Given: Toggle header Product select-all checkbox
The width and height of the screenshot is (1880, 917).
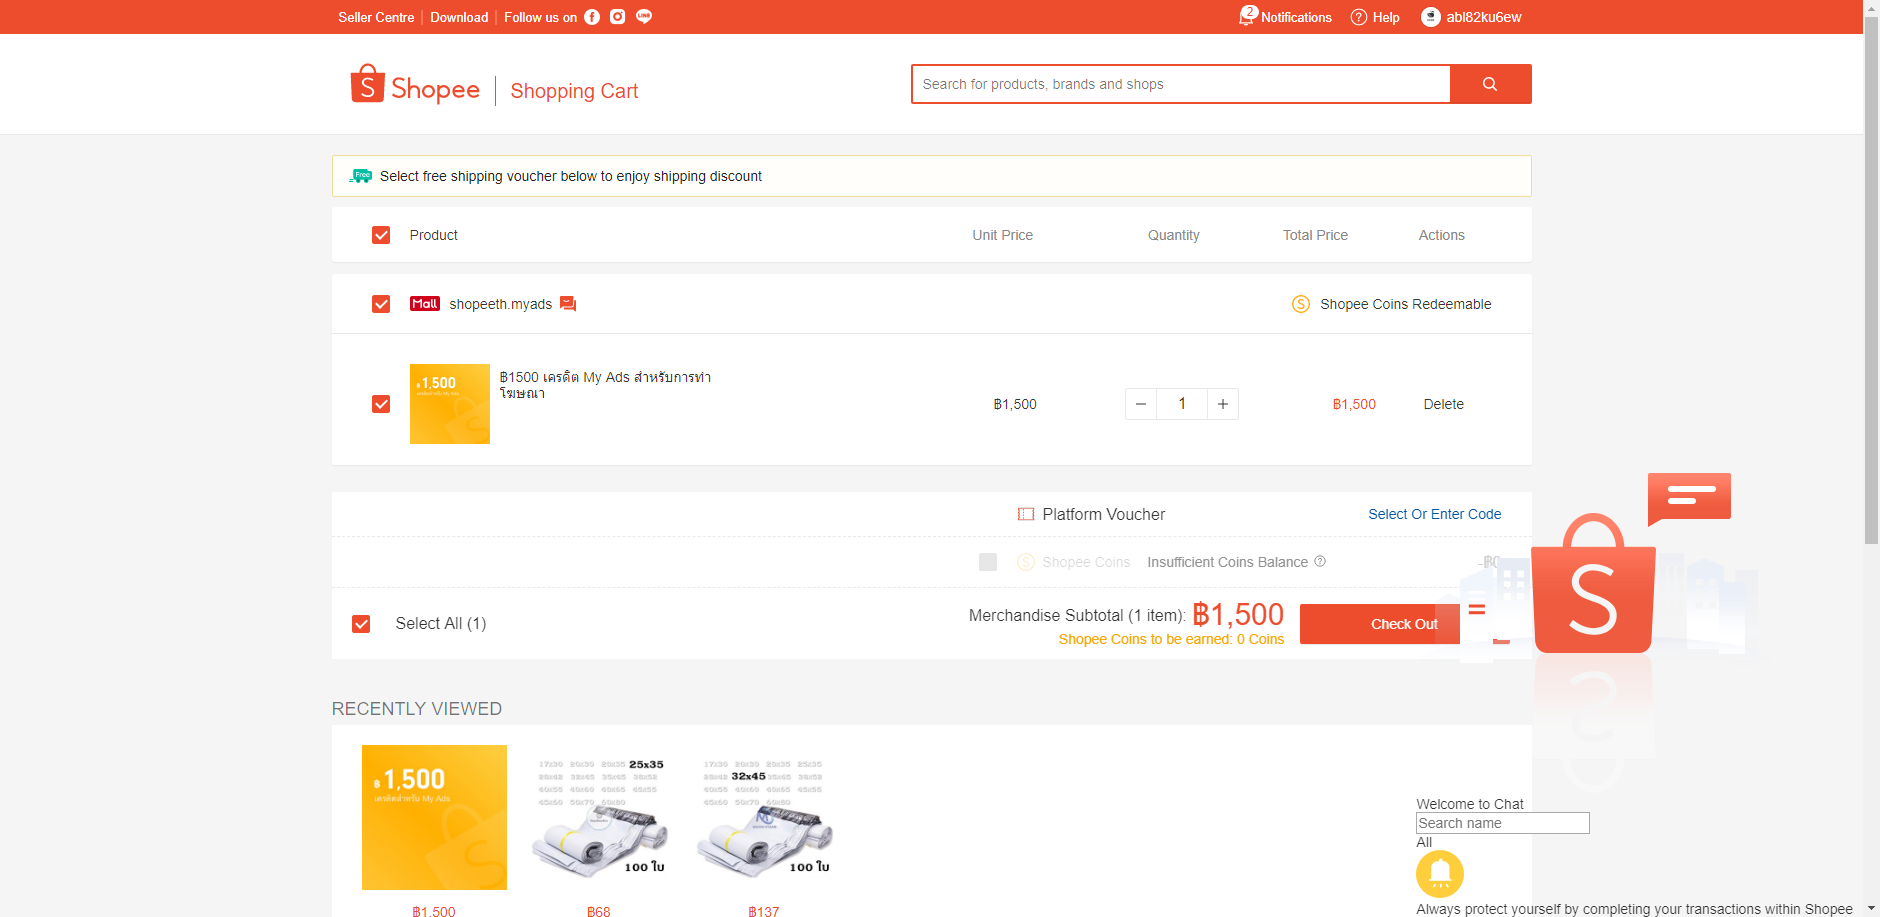Looking at the screenshot, I should [x=381, y=235].
